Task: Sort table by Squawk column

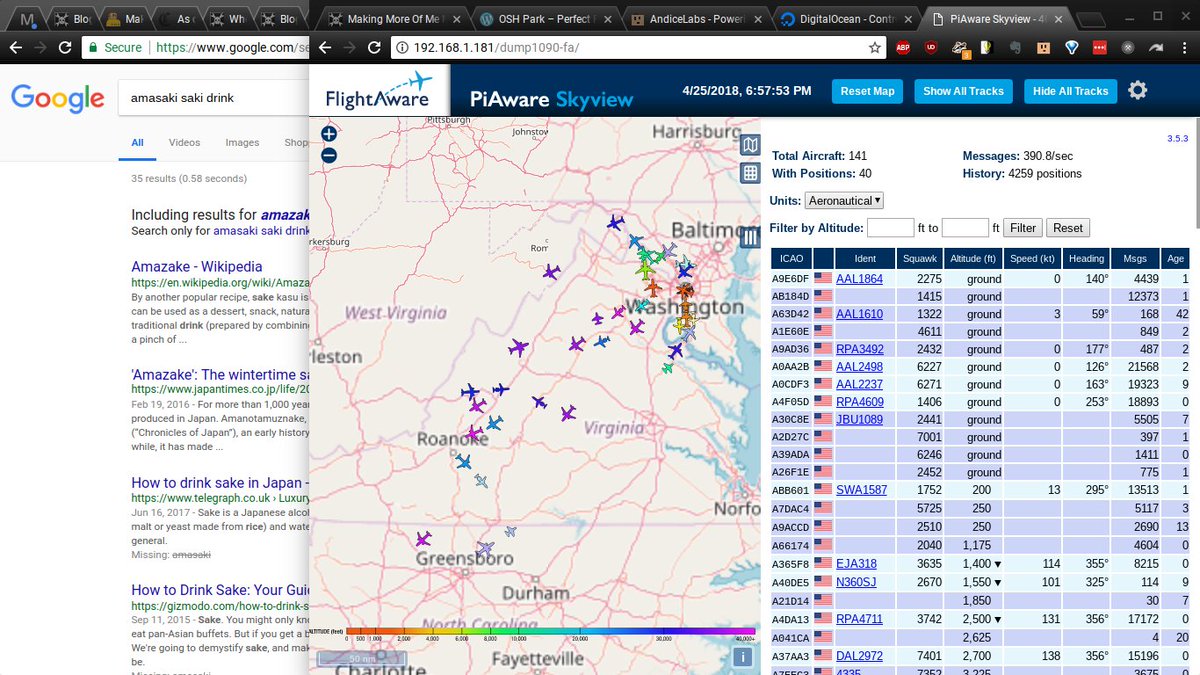Action: (920, 258)
